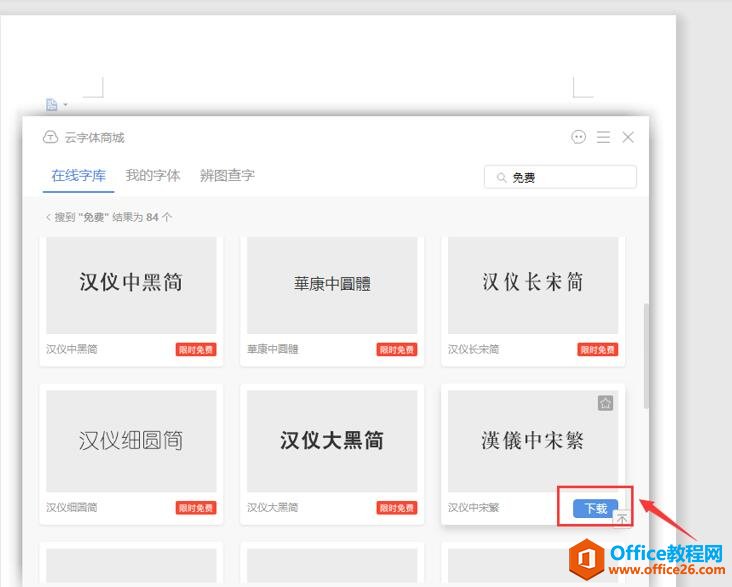
Task: Click 限时免费 badge for 汉仪长宋简
Action: pyautogui.click(x=598, y=349)
